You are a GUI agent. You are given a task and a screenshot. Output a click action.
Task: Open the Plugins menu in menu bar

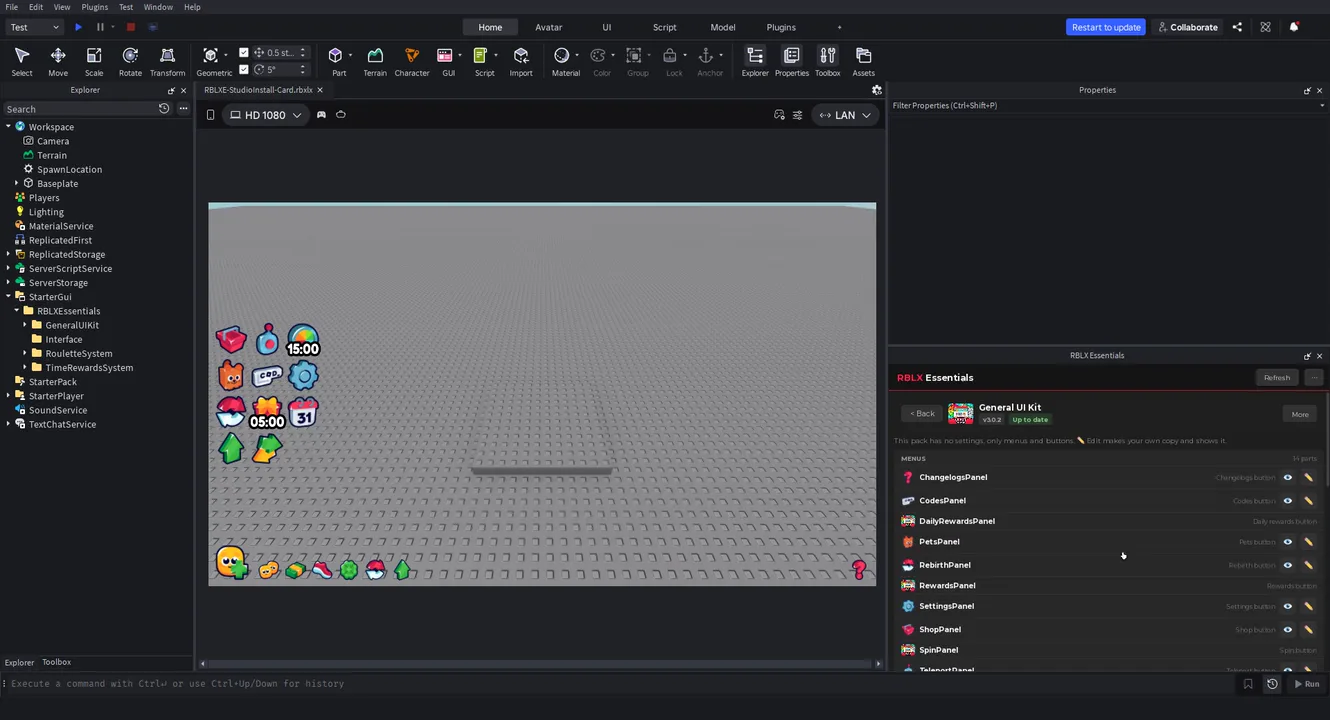95,7
